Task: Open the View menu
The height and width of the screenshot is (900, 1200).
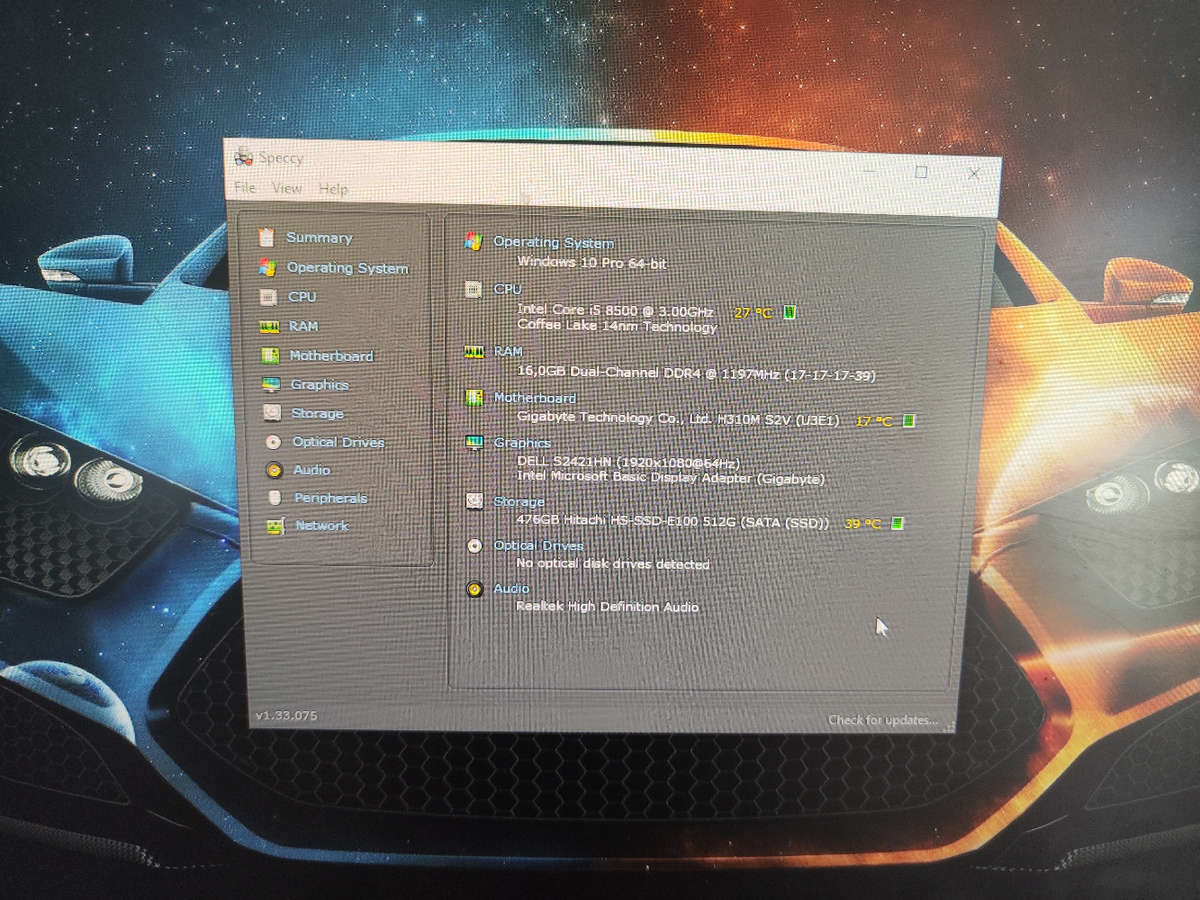Action: [x=286, y=188]
